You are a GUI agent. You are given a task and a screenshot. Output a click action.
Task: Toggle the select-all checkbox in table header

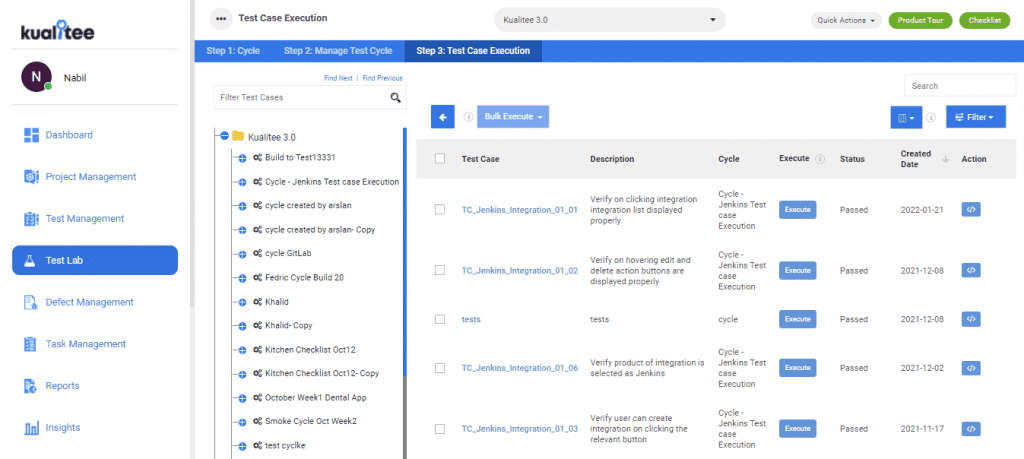click(440, 159)
